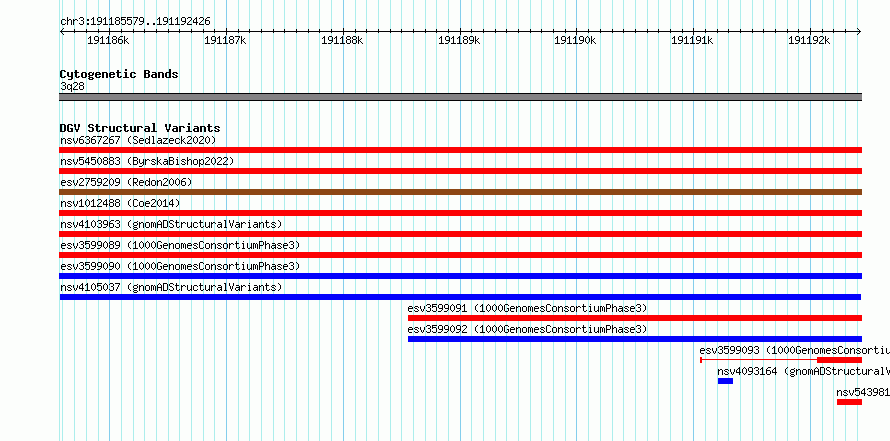
Task: Select the blue bar under esv3599092
Action: pos(635,339)
